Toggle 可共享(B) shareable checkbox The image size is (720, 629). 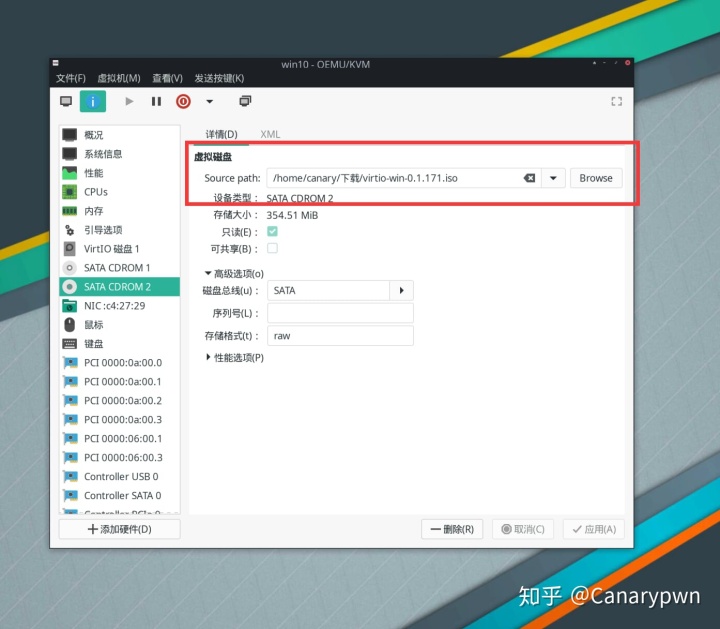272,248
